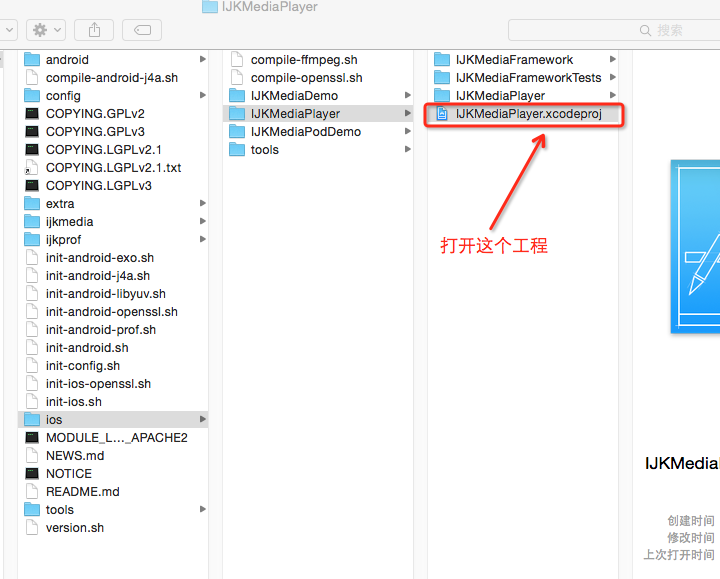Screen dimensions: 720x579
Task: Expand tools folder arrow in first column
Action: (202, 509)
